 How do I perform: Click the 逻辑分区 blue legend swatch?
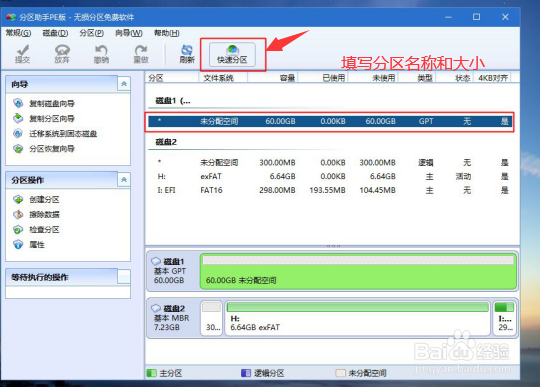246,373
